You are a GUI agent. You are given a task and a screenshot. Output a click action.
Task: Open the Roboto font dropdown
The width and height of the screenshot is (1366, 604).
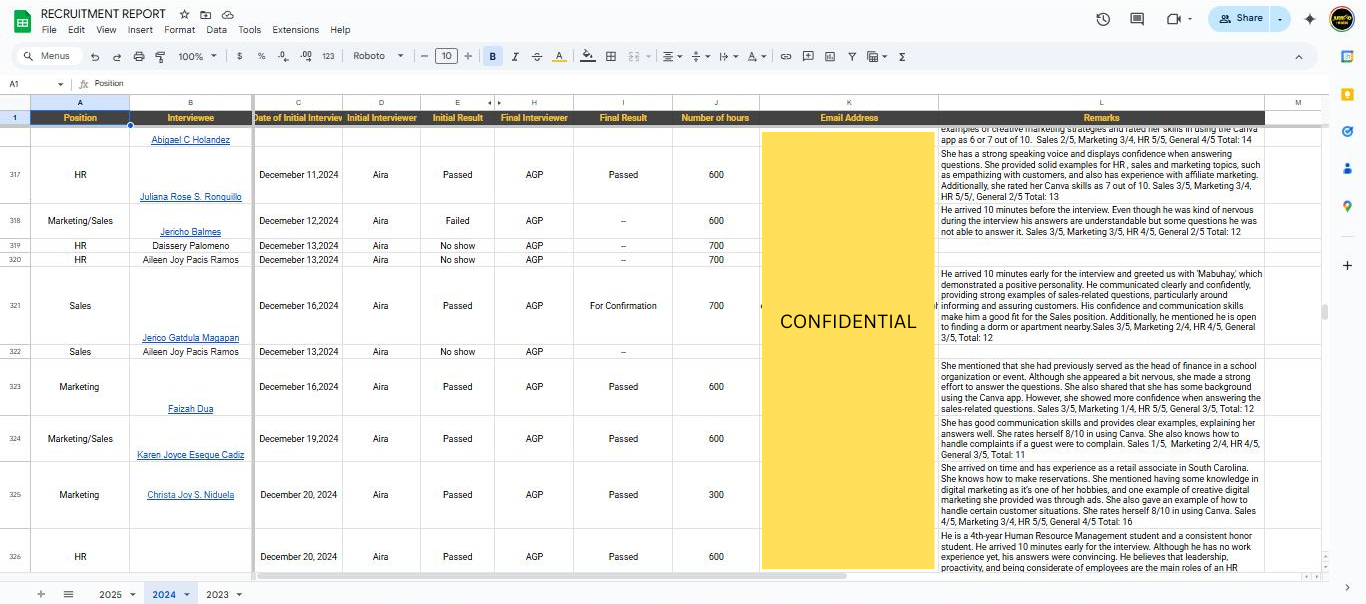pyautogui.click(x=377, y=57)
